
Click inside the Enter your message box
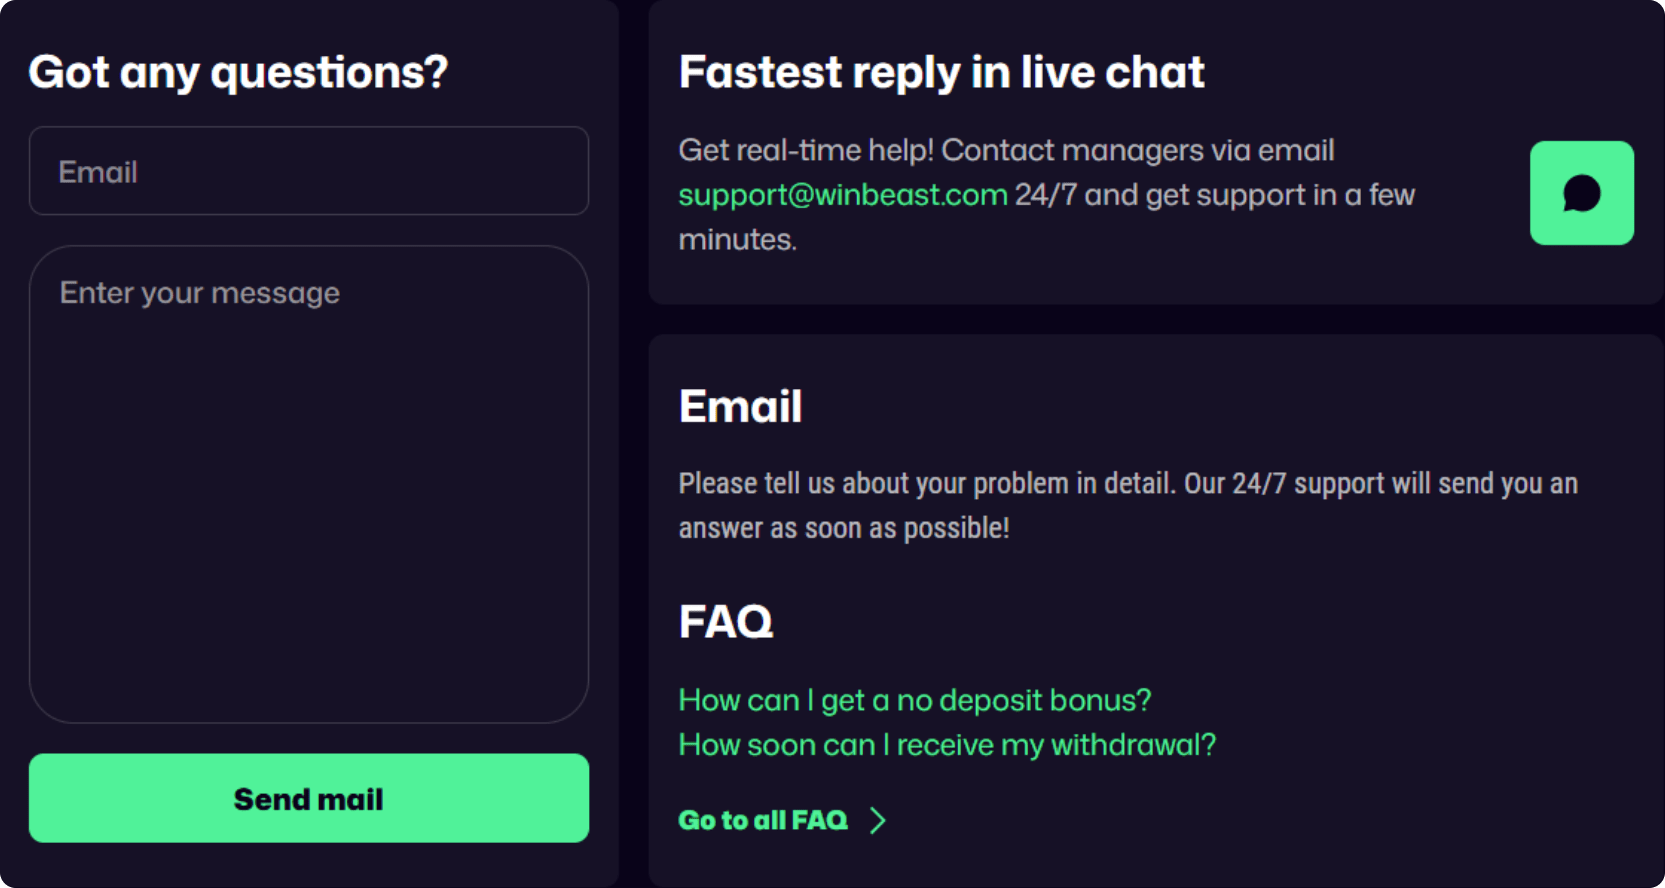pyautogui.click(x=308, y=484)
